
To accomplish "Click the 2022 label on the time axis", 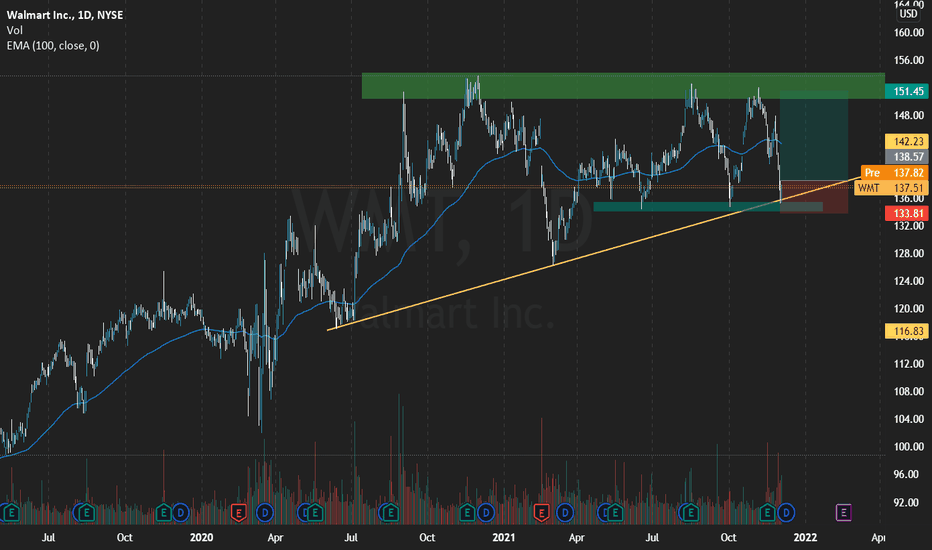I will pyautogui.click(x=805, y=538).
